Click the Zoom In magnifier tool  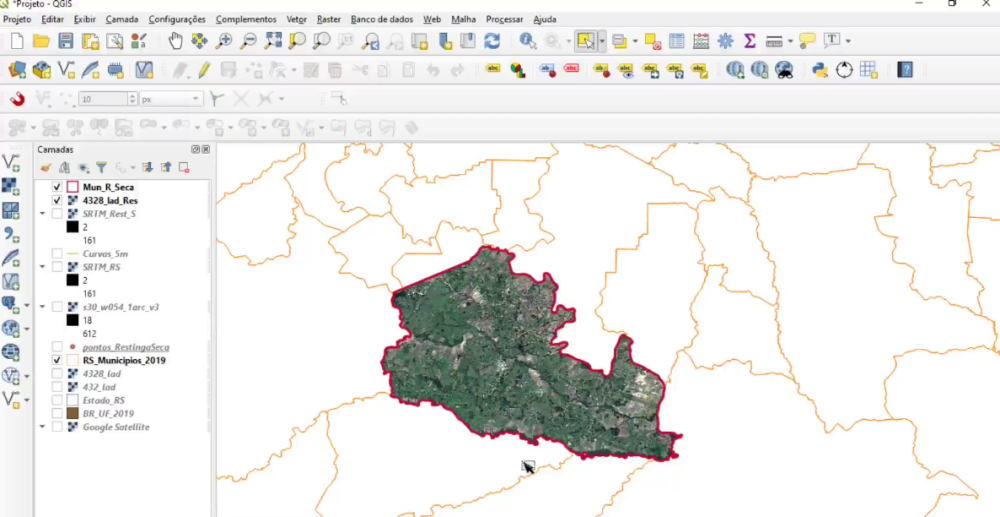[x=224, y=41]
